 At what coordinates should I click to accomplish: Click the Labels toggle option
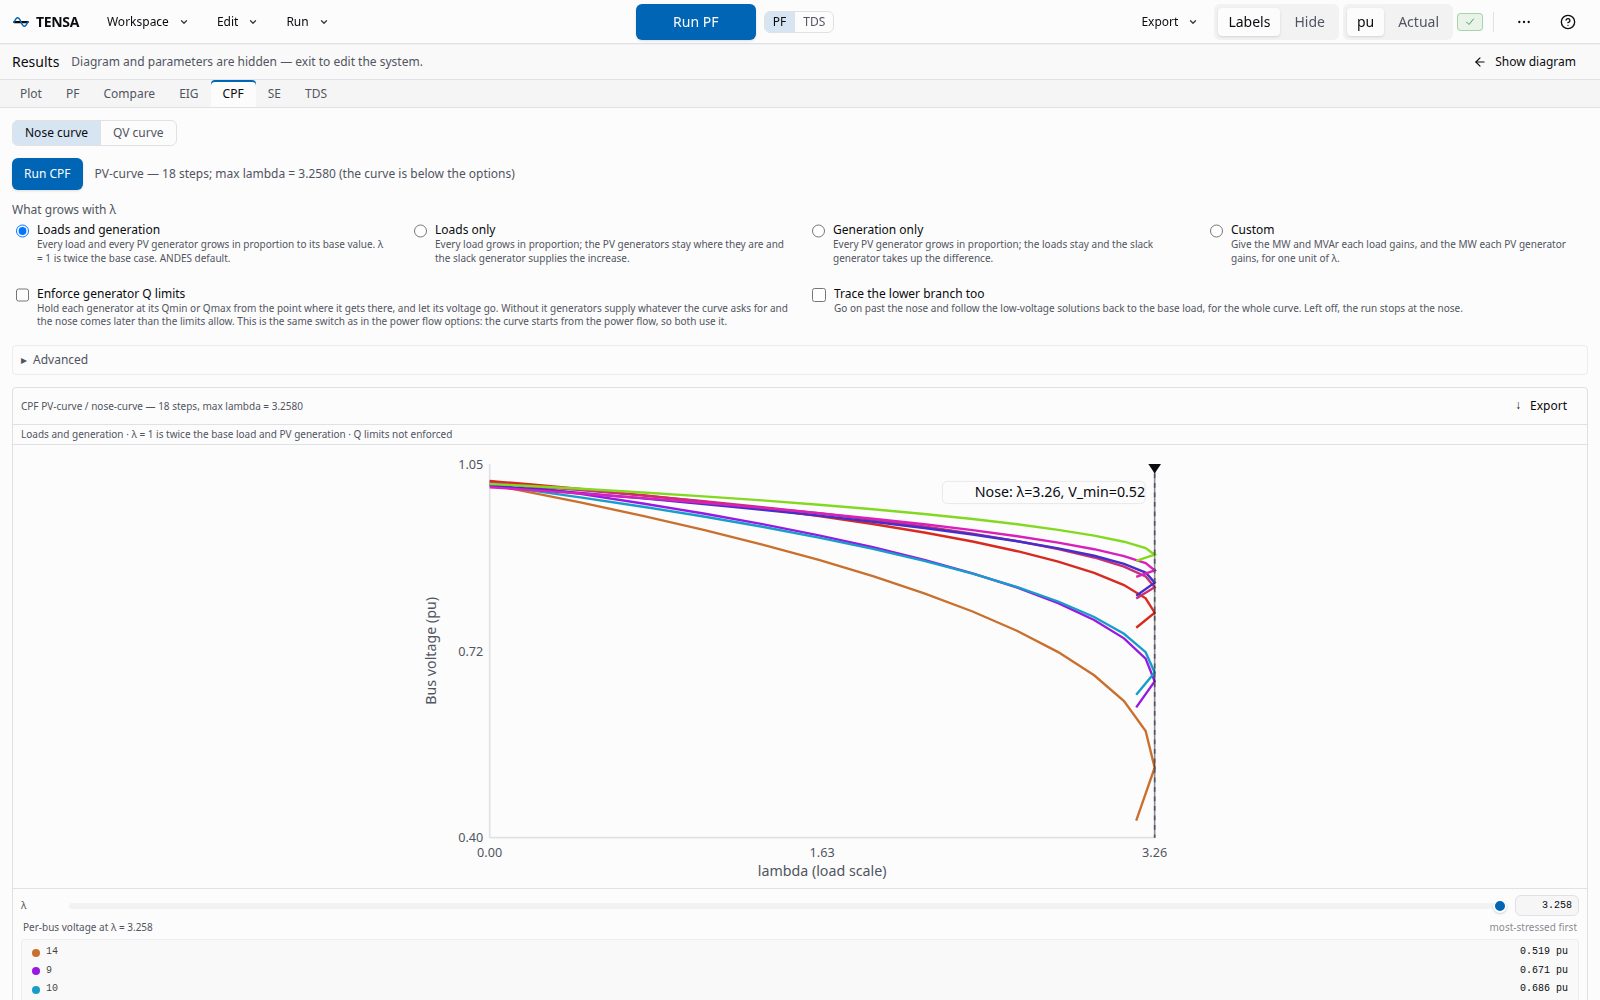click(1249, 22)
